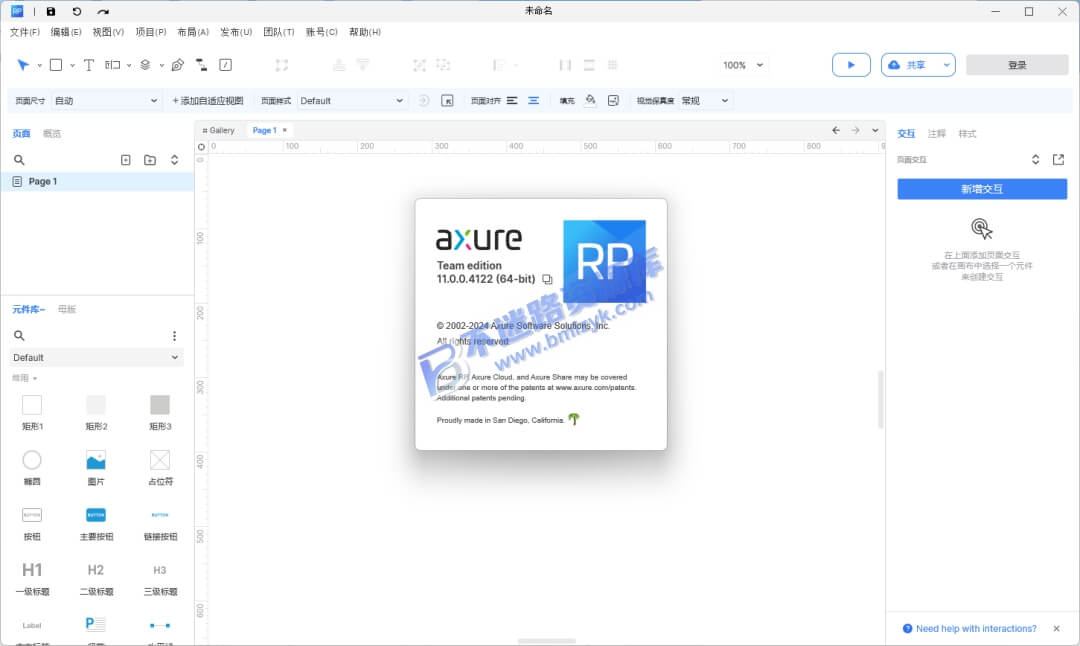Open the 布局 menu

tap(193, 32)
